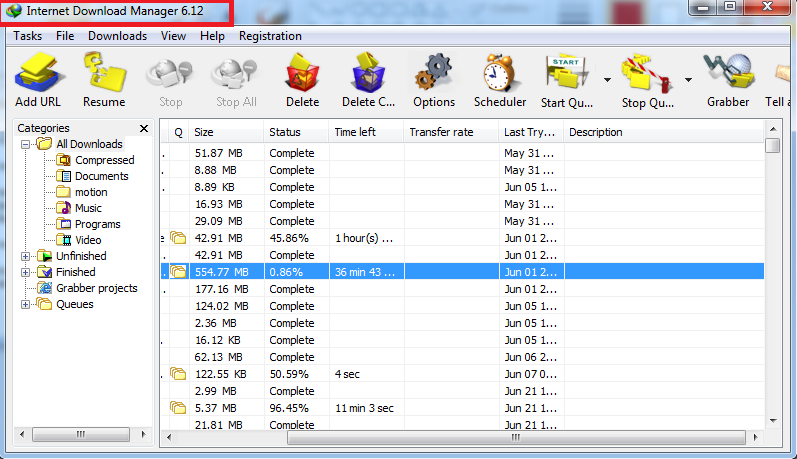This screenshot has height=459, width=797.
Task: Select the 124.02 MB download row
Action: click(463, 306)
